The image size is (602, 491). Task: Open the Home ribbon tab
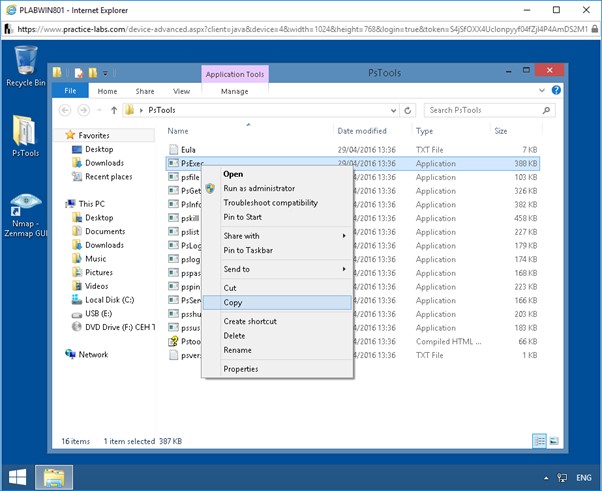107,91
